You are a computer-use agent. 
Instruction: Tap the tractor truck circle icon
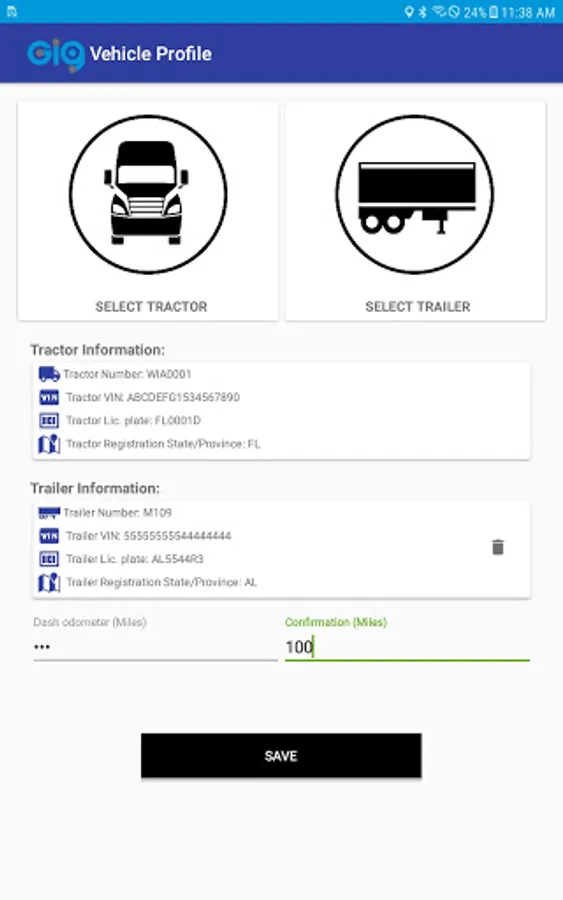148,195
